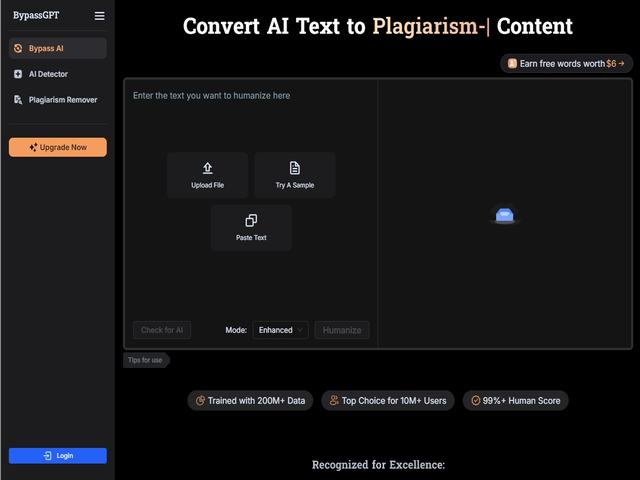Click the blue Login button
The width and height of the screenshot is (640, 480).
coord(57,456)
